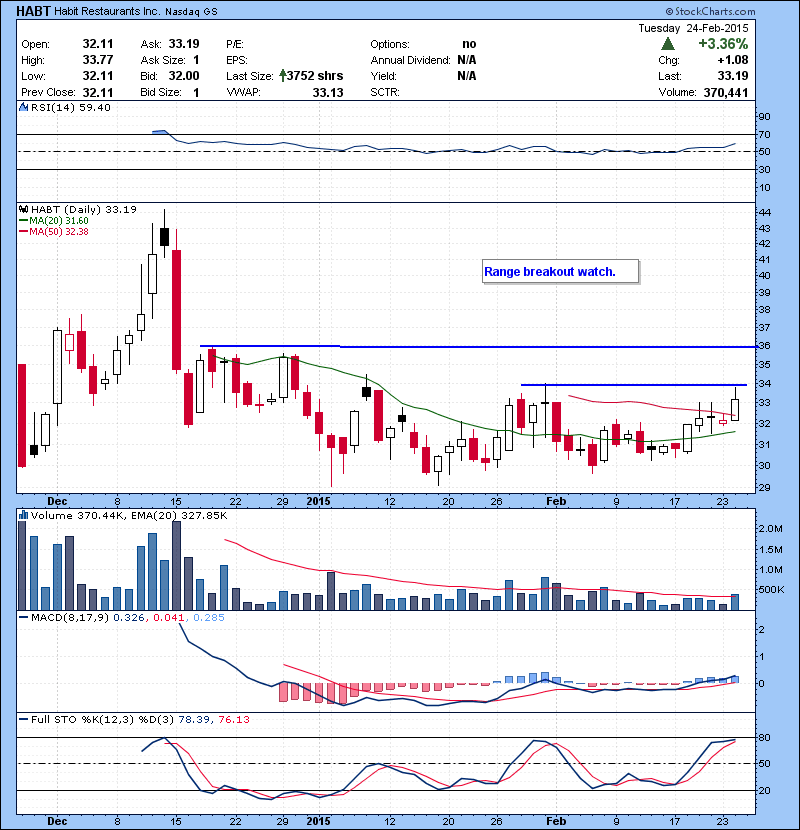Click the 44 price axis label

pos(764,212)
